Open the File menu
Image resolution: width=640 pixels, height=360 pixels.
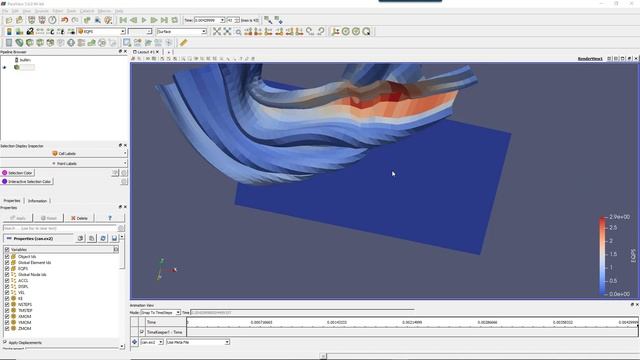click(x=5, y=11)
